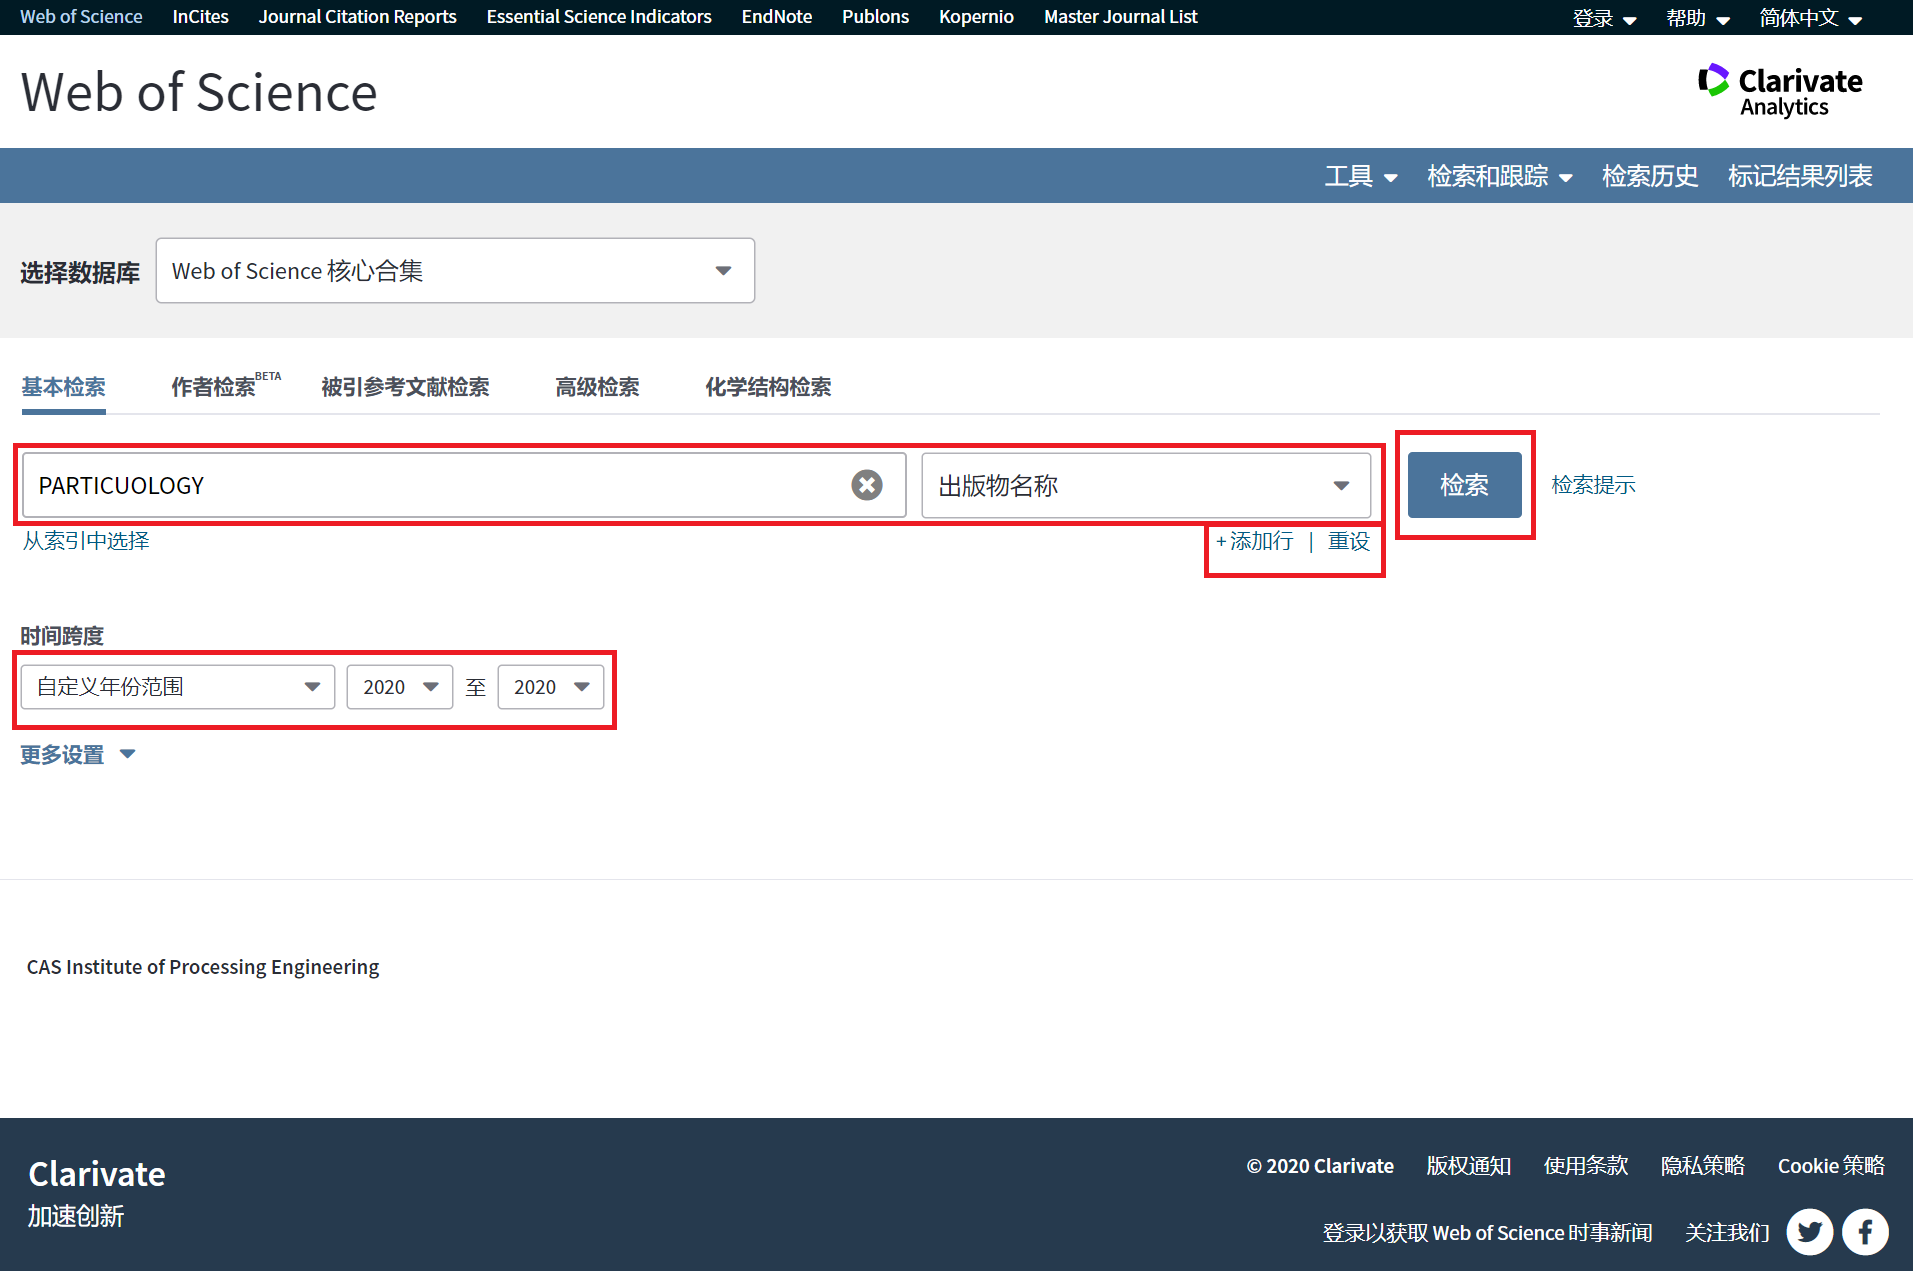Expand 更多设置 more settings
The image size is (1913, 1271).
click(78, 755)
